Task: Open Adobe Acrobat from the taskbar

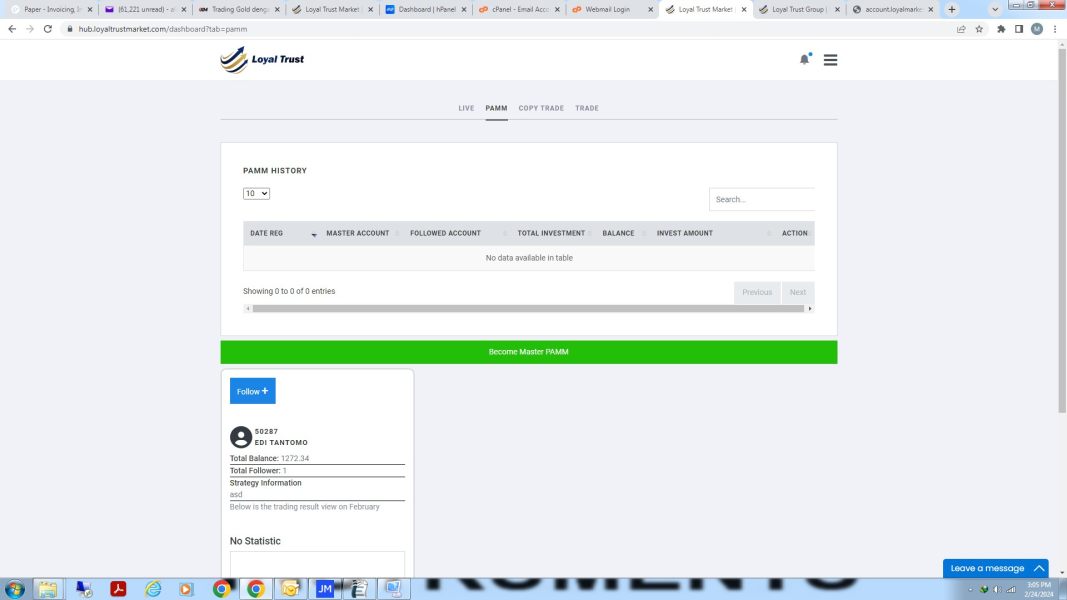Action: [118, 588]
